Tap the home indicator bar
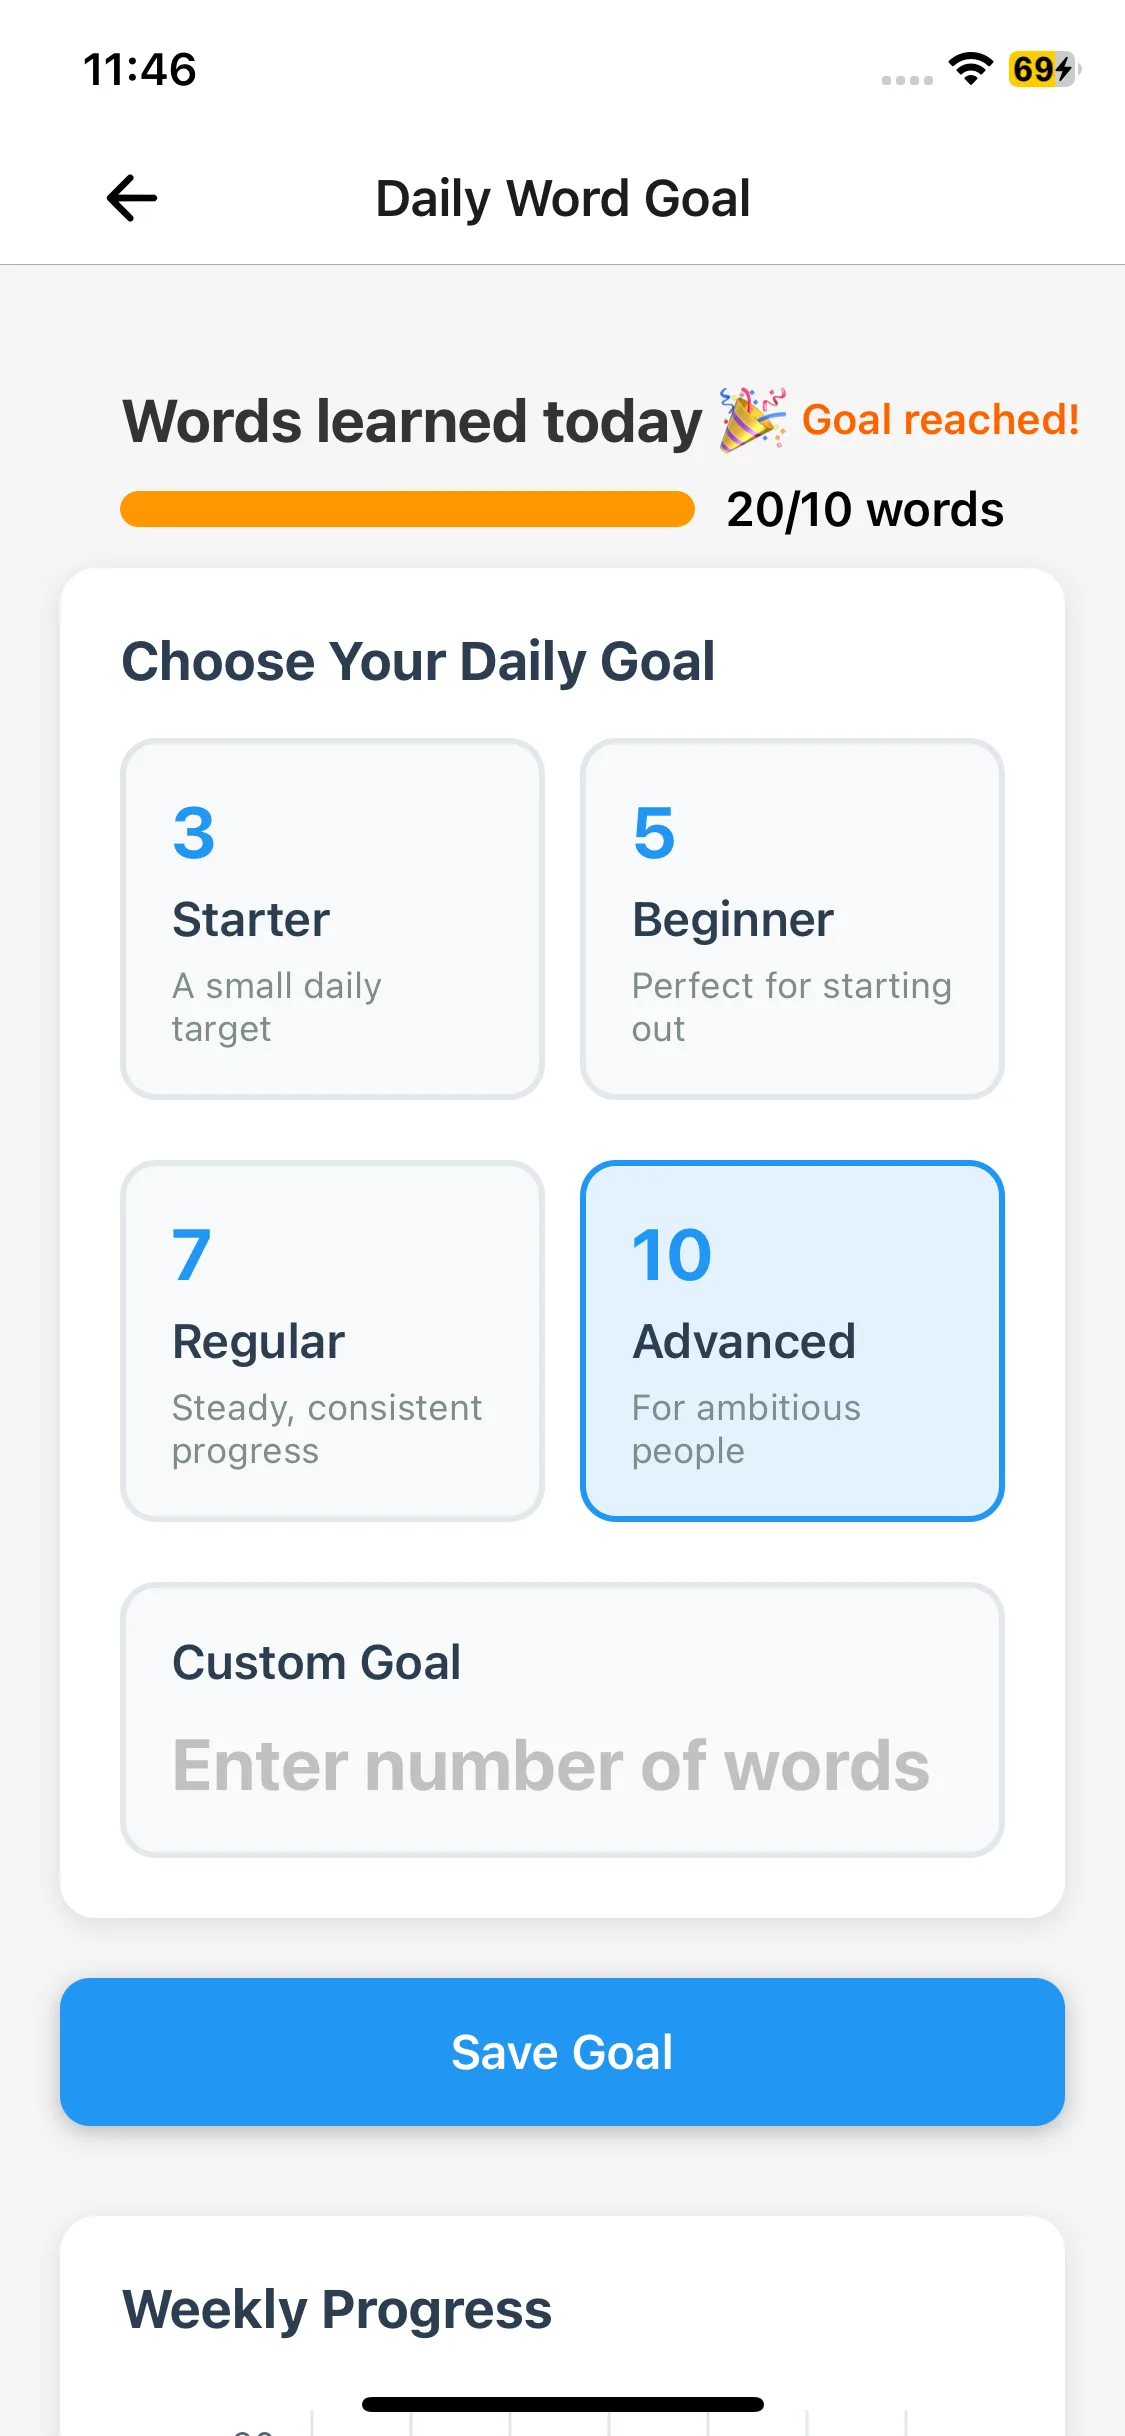The image size is (1125, 2436). tap(562, 2404)
